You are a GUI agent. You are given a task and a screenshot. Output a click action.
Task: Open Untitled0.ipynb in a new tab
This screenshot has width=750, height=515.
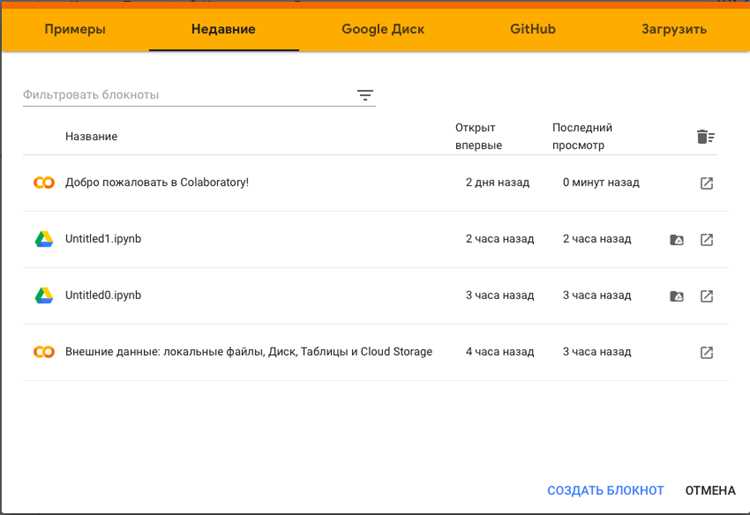point(706,296)
